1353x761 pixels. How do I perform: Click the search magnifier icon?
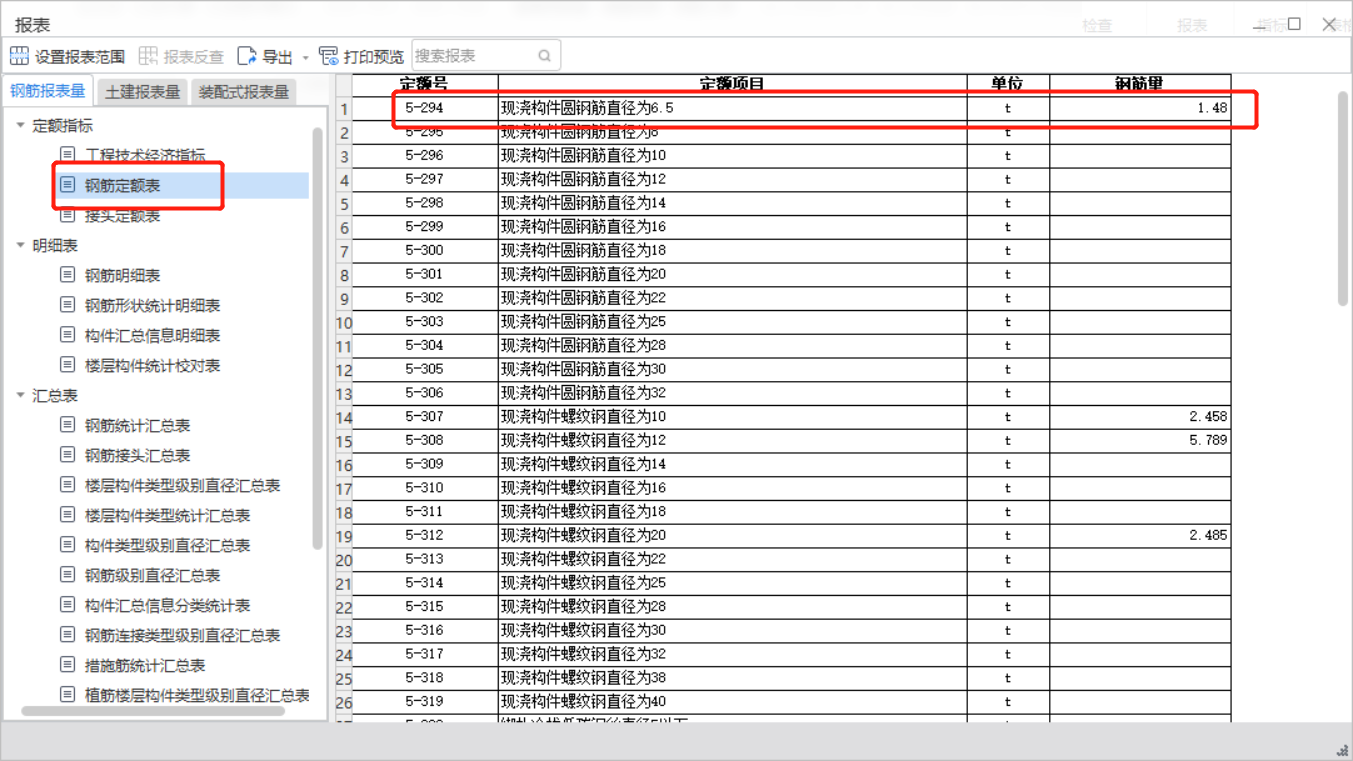(x=545, y=56)
